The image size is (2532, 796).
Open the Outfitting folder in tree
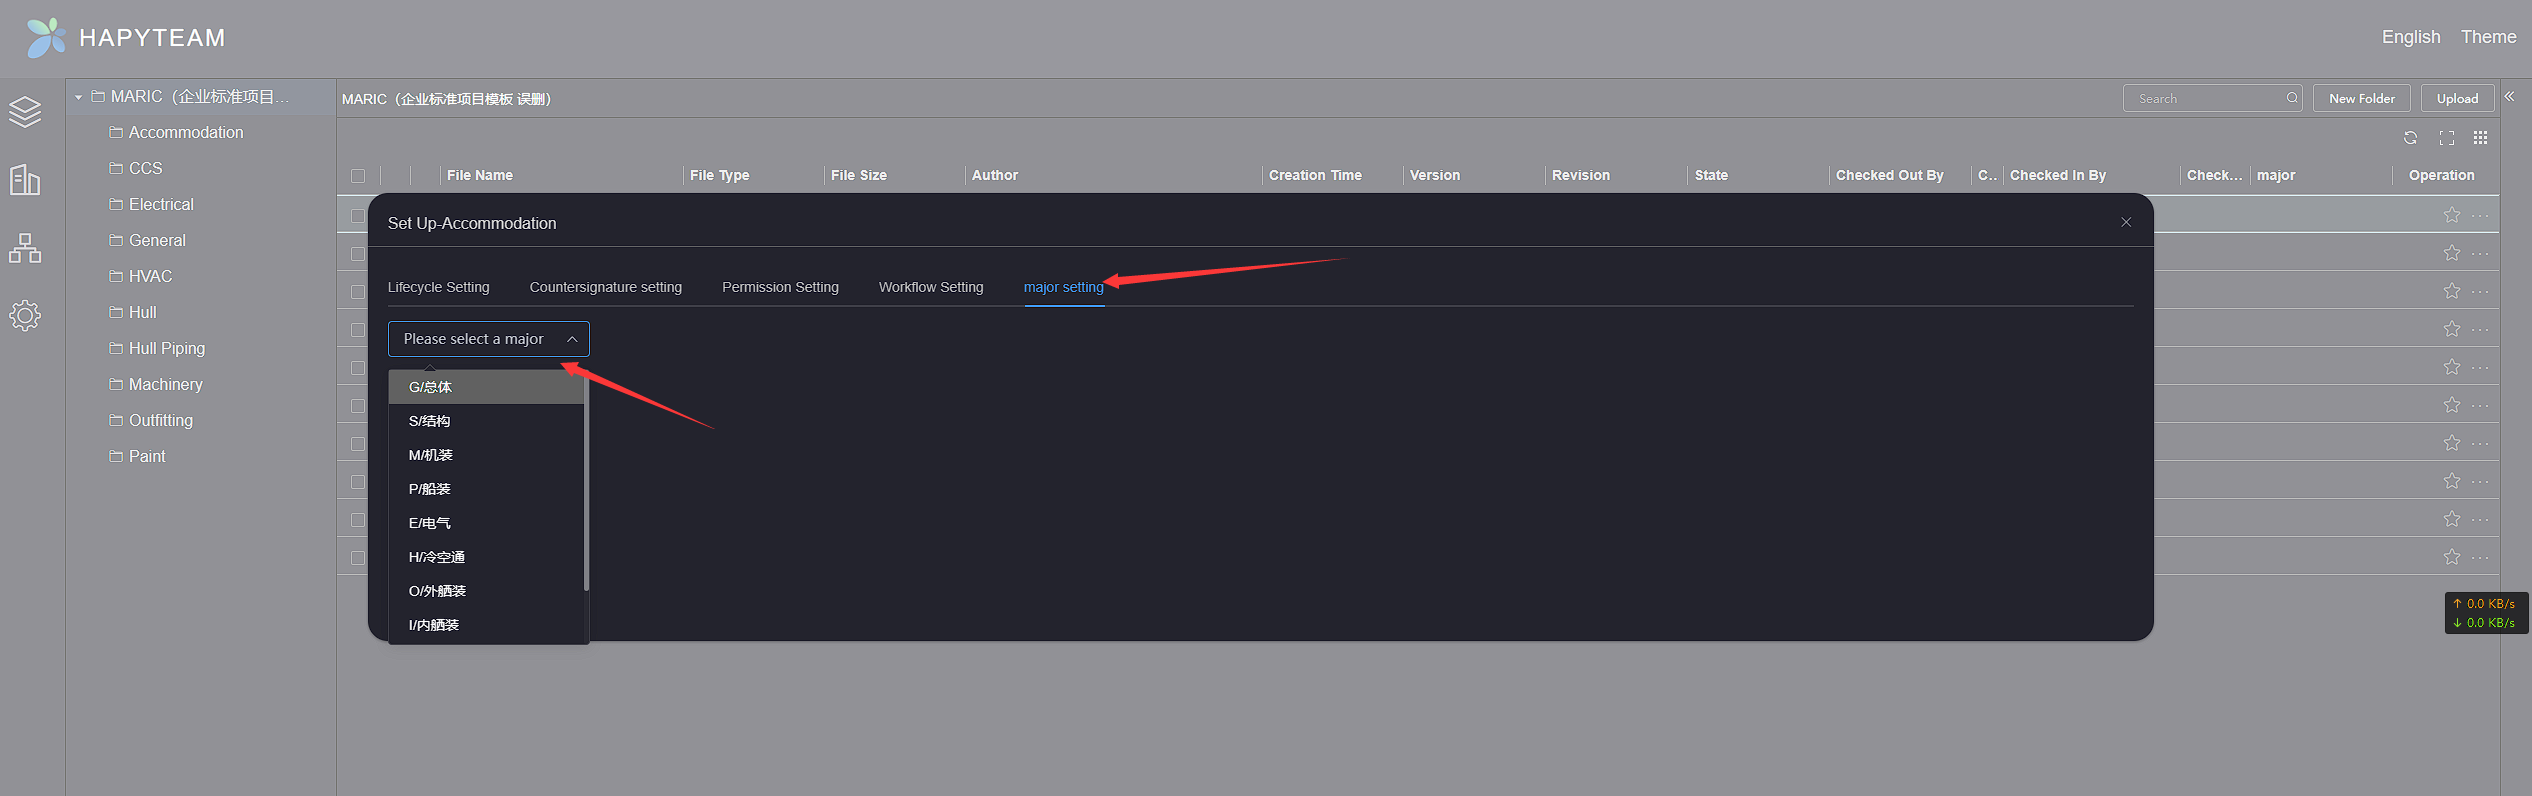tap(160, 420)
